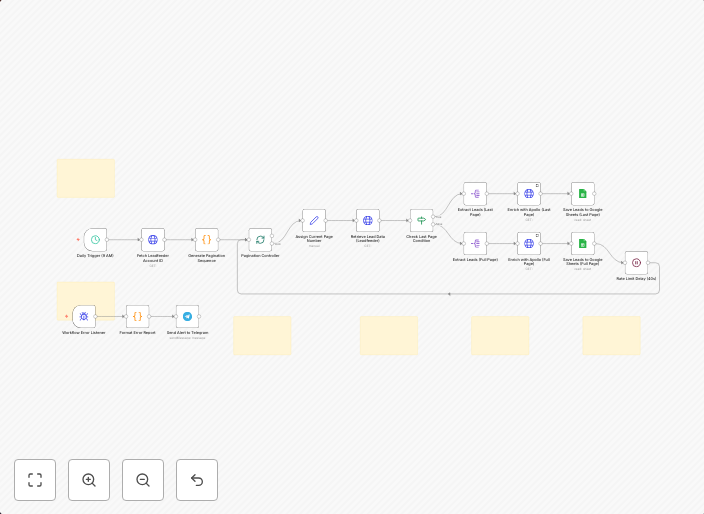
Task: Open the Extract Leads (Last Page) node
Action: click(475, 194)
